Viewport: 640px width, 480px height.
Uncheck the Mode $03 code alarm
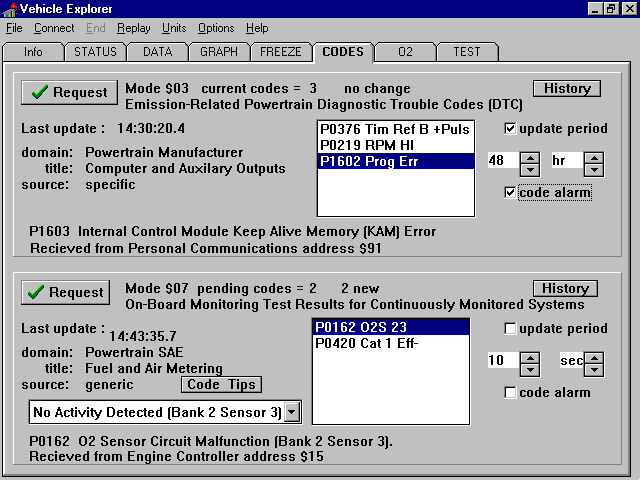click(511, 192)
